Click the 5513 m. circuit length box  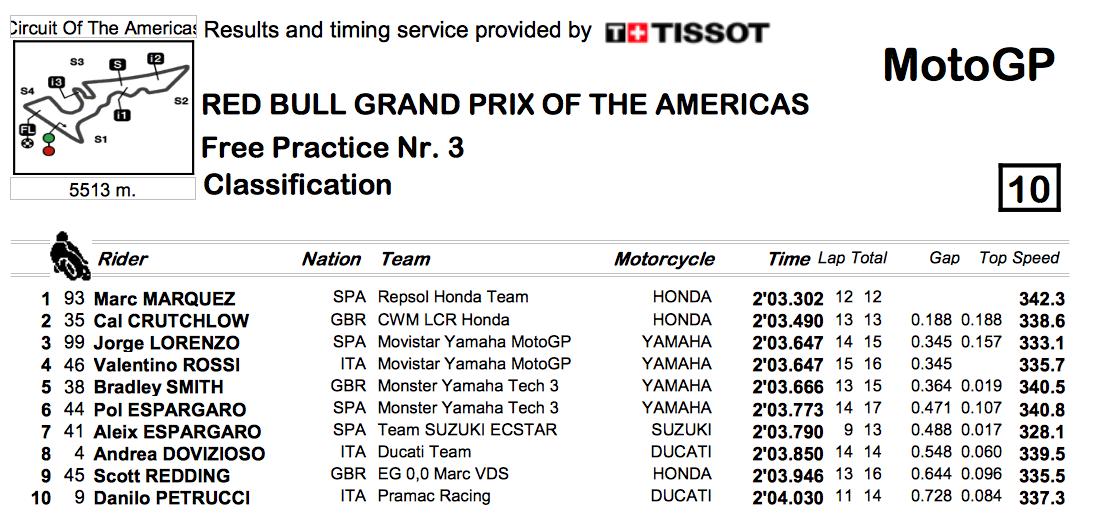tap(102, 189)
